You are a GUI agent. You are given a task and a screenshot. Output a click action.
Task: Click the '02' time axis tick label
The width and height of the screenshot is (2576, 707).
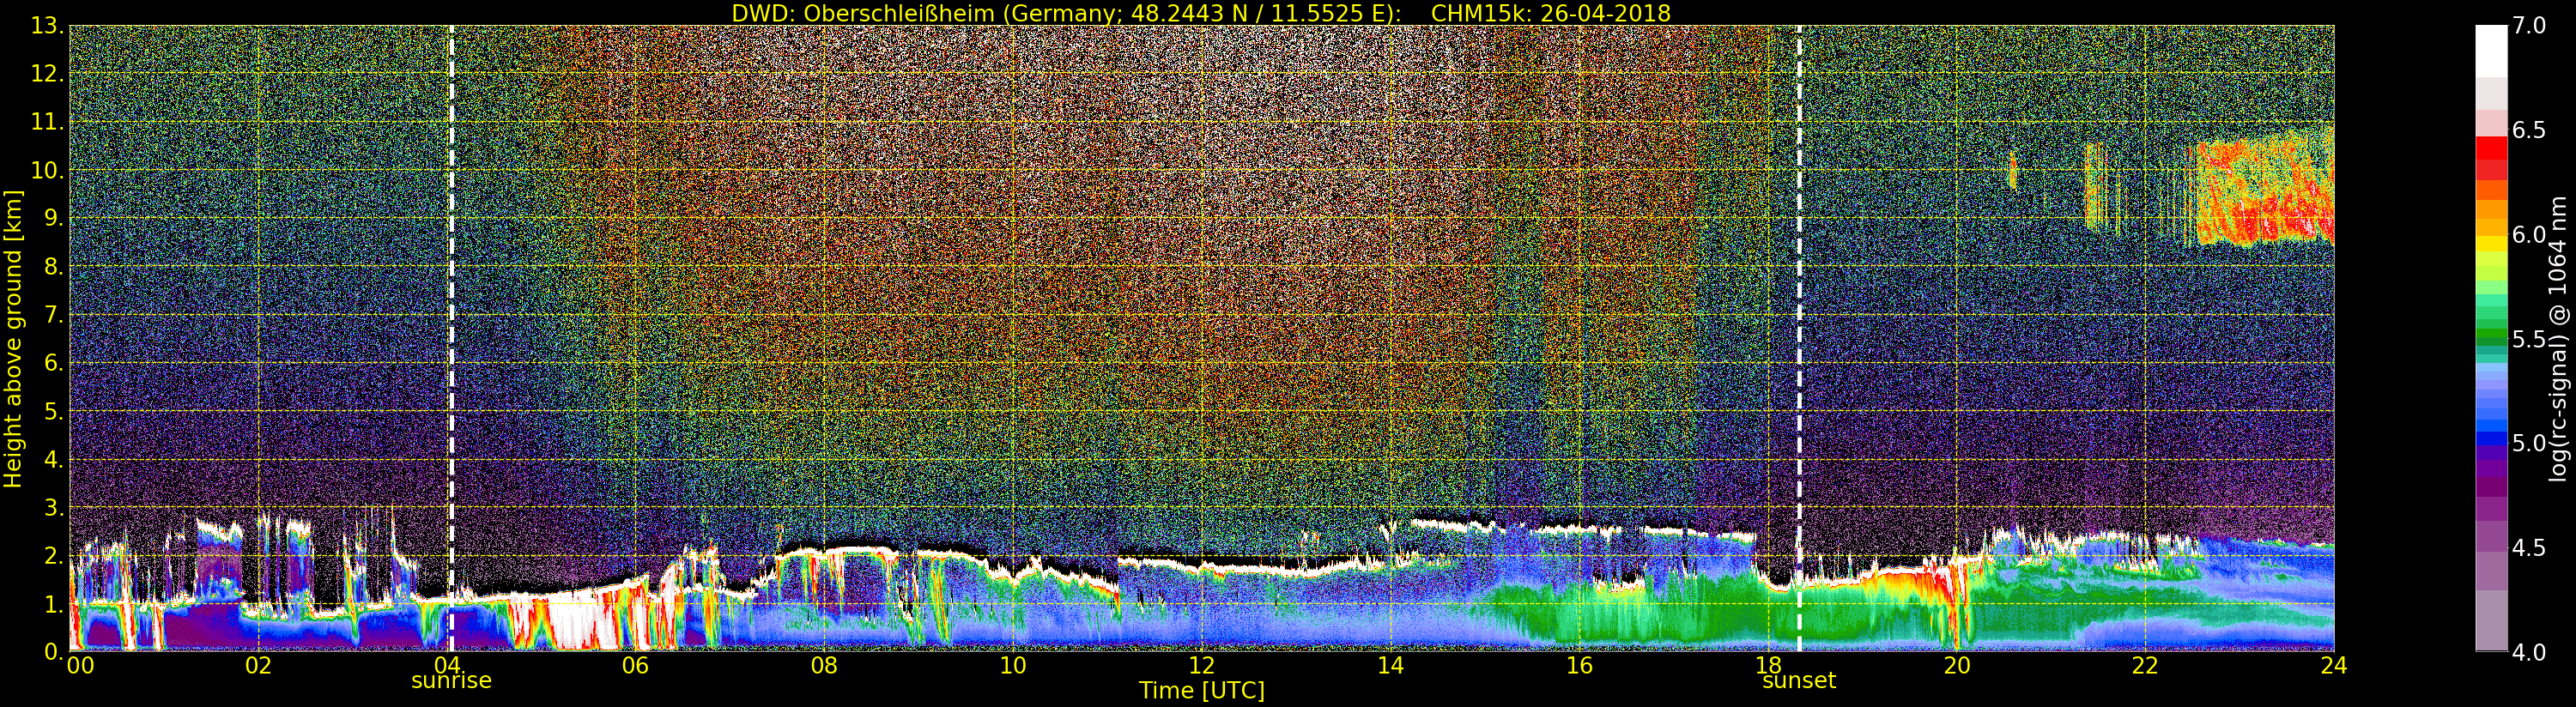(x=258, y=666)
